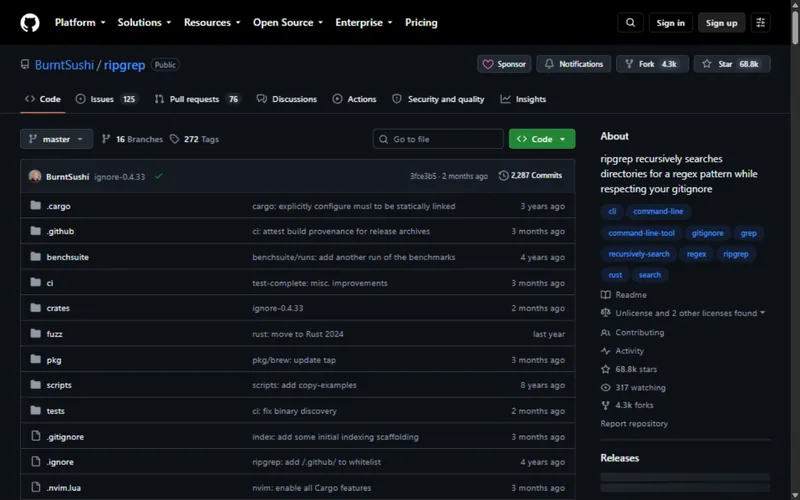This screenshot has width=800, height=500.
Task: Open the ripgrep repository title link
Action: pos(124,65)
